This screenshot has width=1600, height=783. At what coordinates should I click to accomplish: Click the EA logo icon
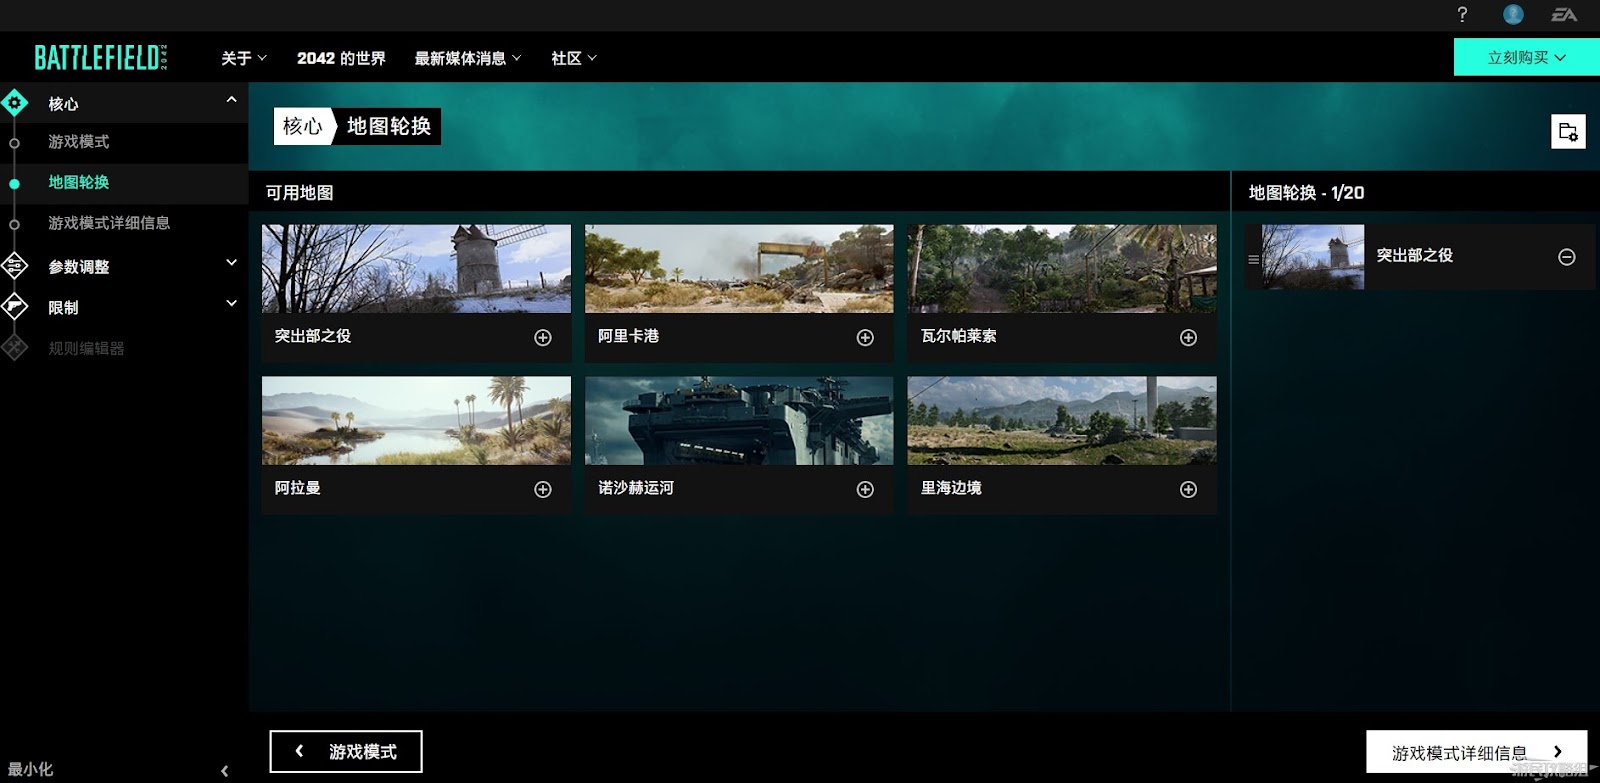1564,14
